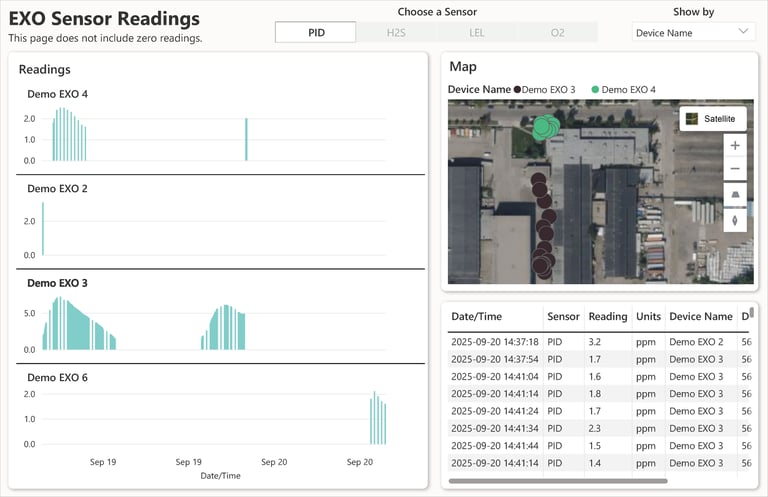Click the green Demo EXO 4 map marker cluster
768x497 pixels.
coord(545,127)
